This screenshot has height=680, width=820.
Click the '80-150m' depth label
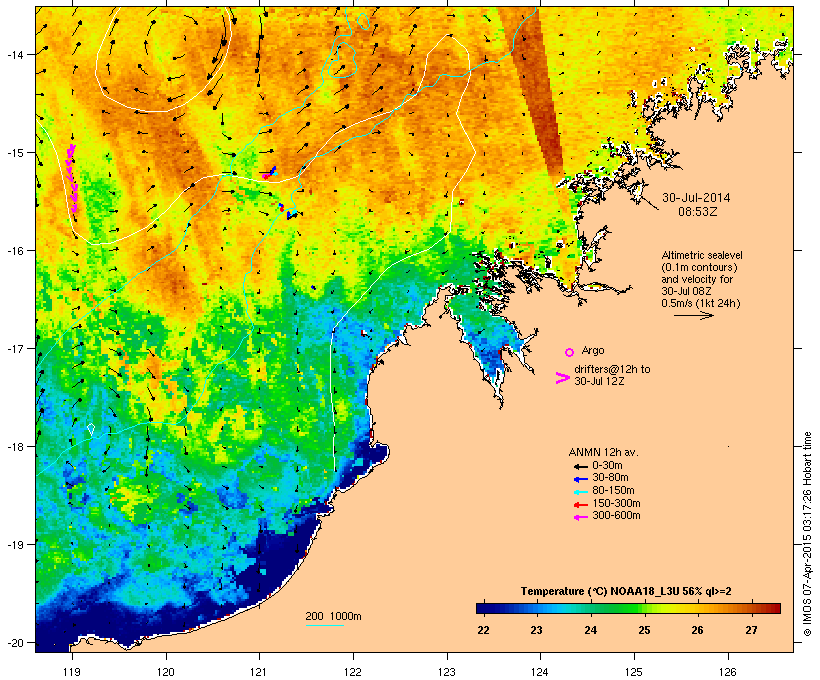[x=613, y=491]
